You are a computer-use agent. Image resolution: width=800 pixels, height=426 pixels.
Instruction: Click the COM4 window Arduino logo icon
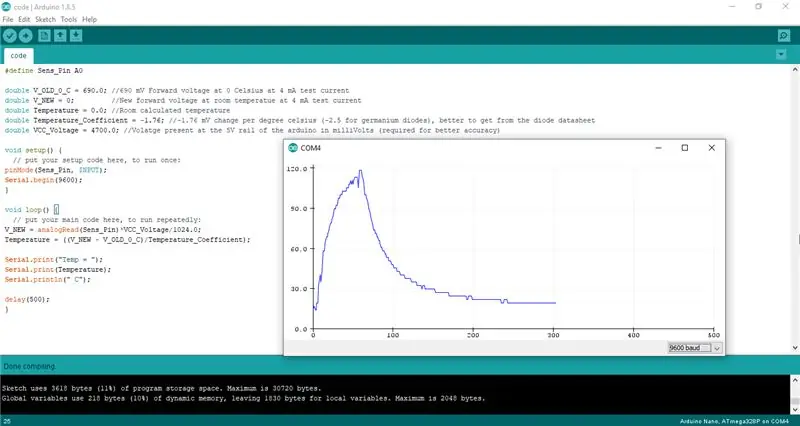[293, 148]
